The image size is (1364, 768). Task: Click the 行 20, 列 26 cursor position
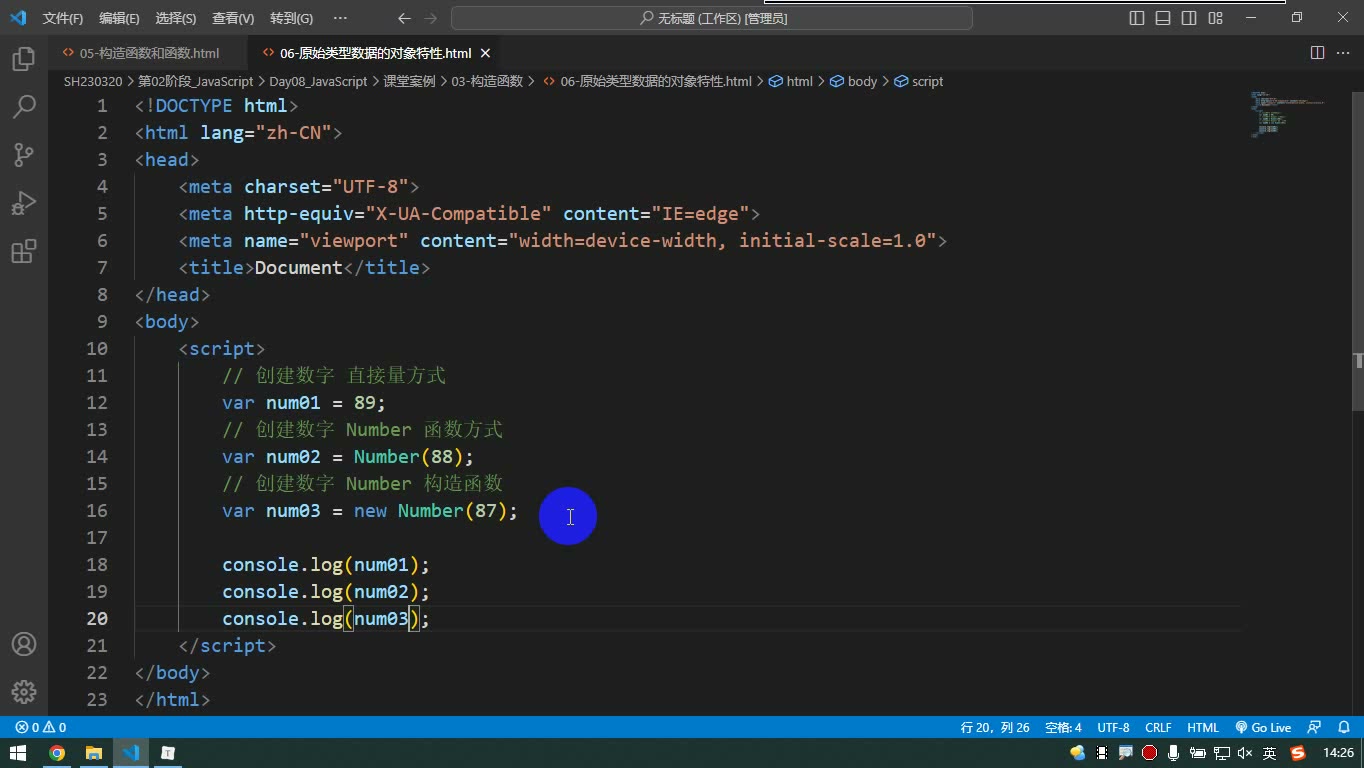tap(995, 728)
